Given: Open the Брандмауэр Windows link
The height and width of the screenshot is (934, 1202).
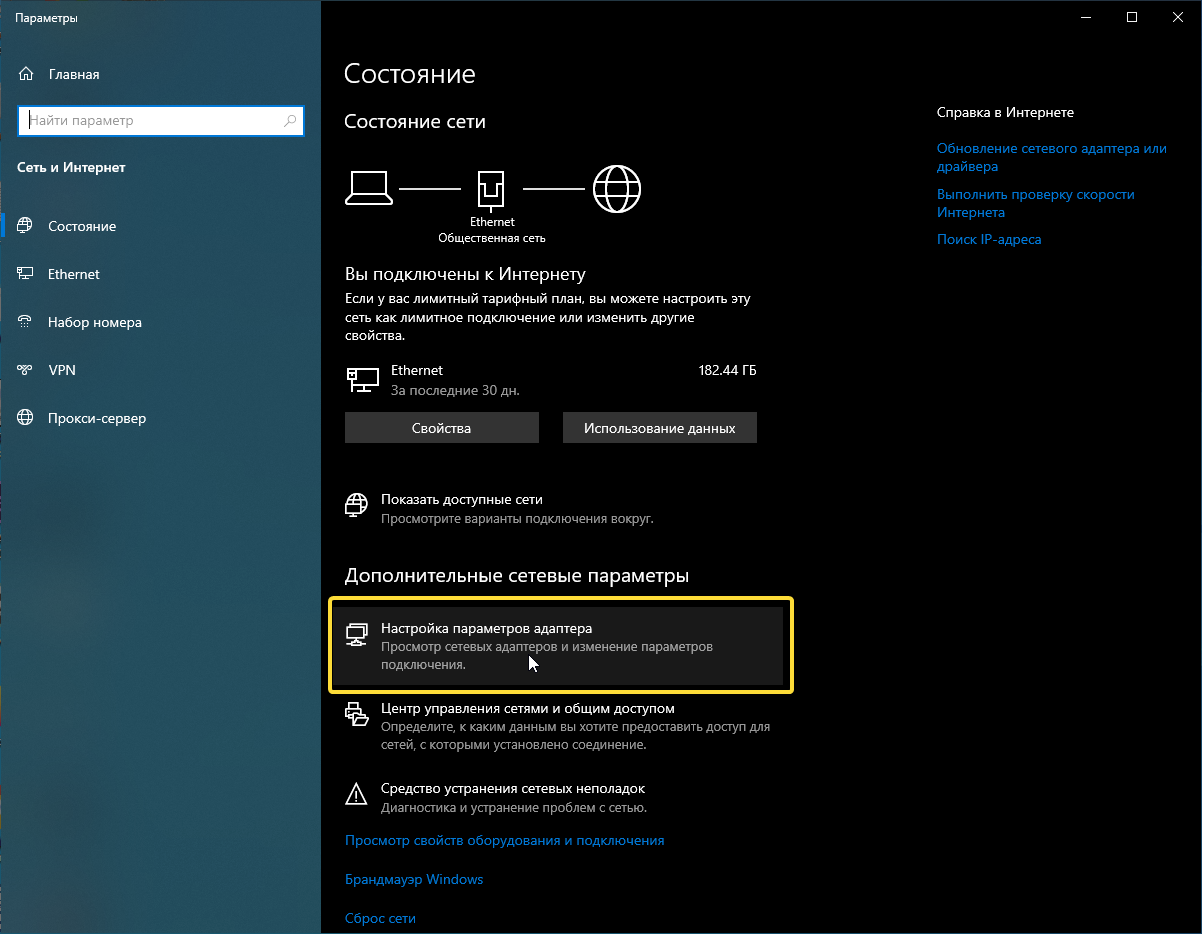Looking at the screenshot, I should click(414, 880).
